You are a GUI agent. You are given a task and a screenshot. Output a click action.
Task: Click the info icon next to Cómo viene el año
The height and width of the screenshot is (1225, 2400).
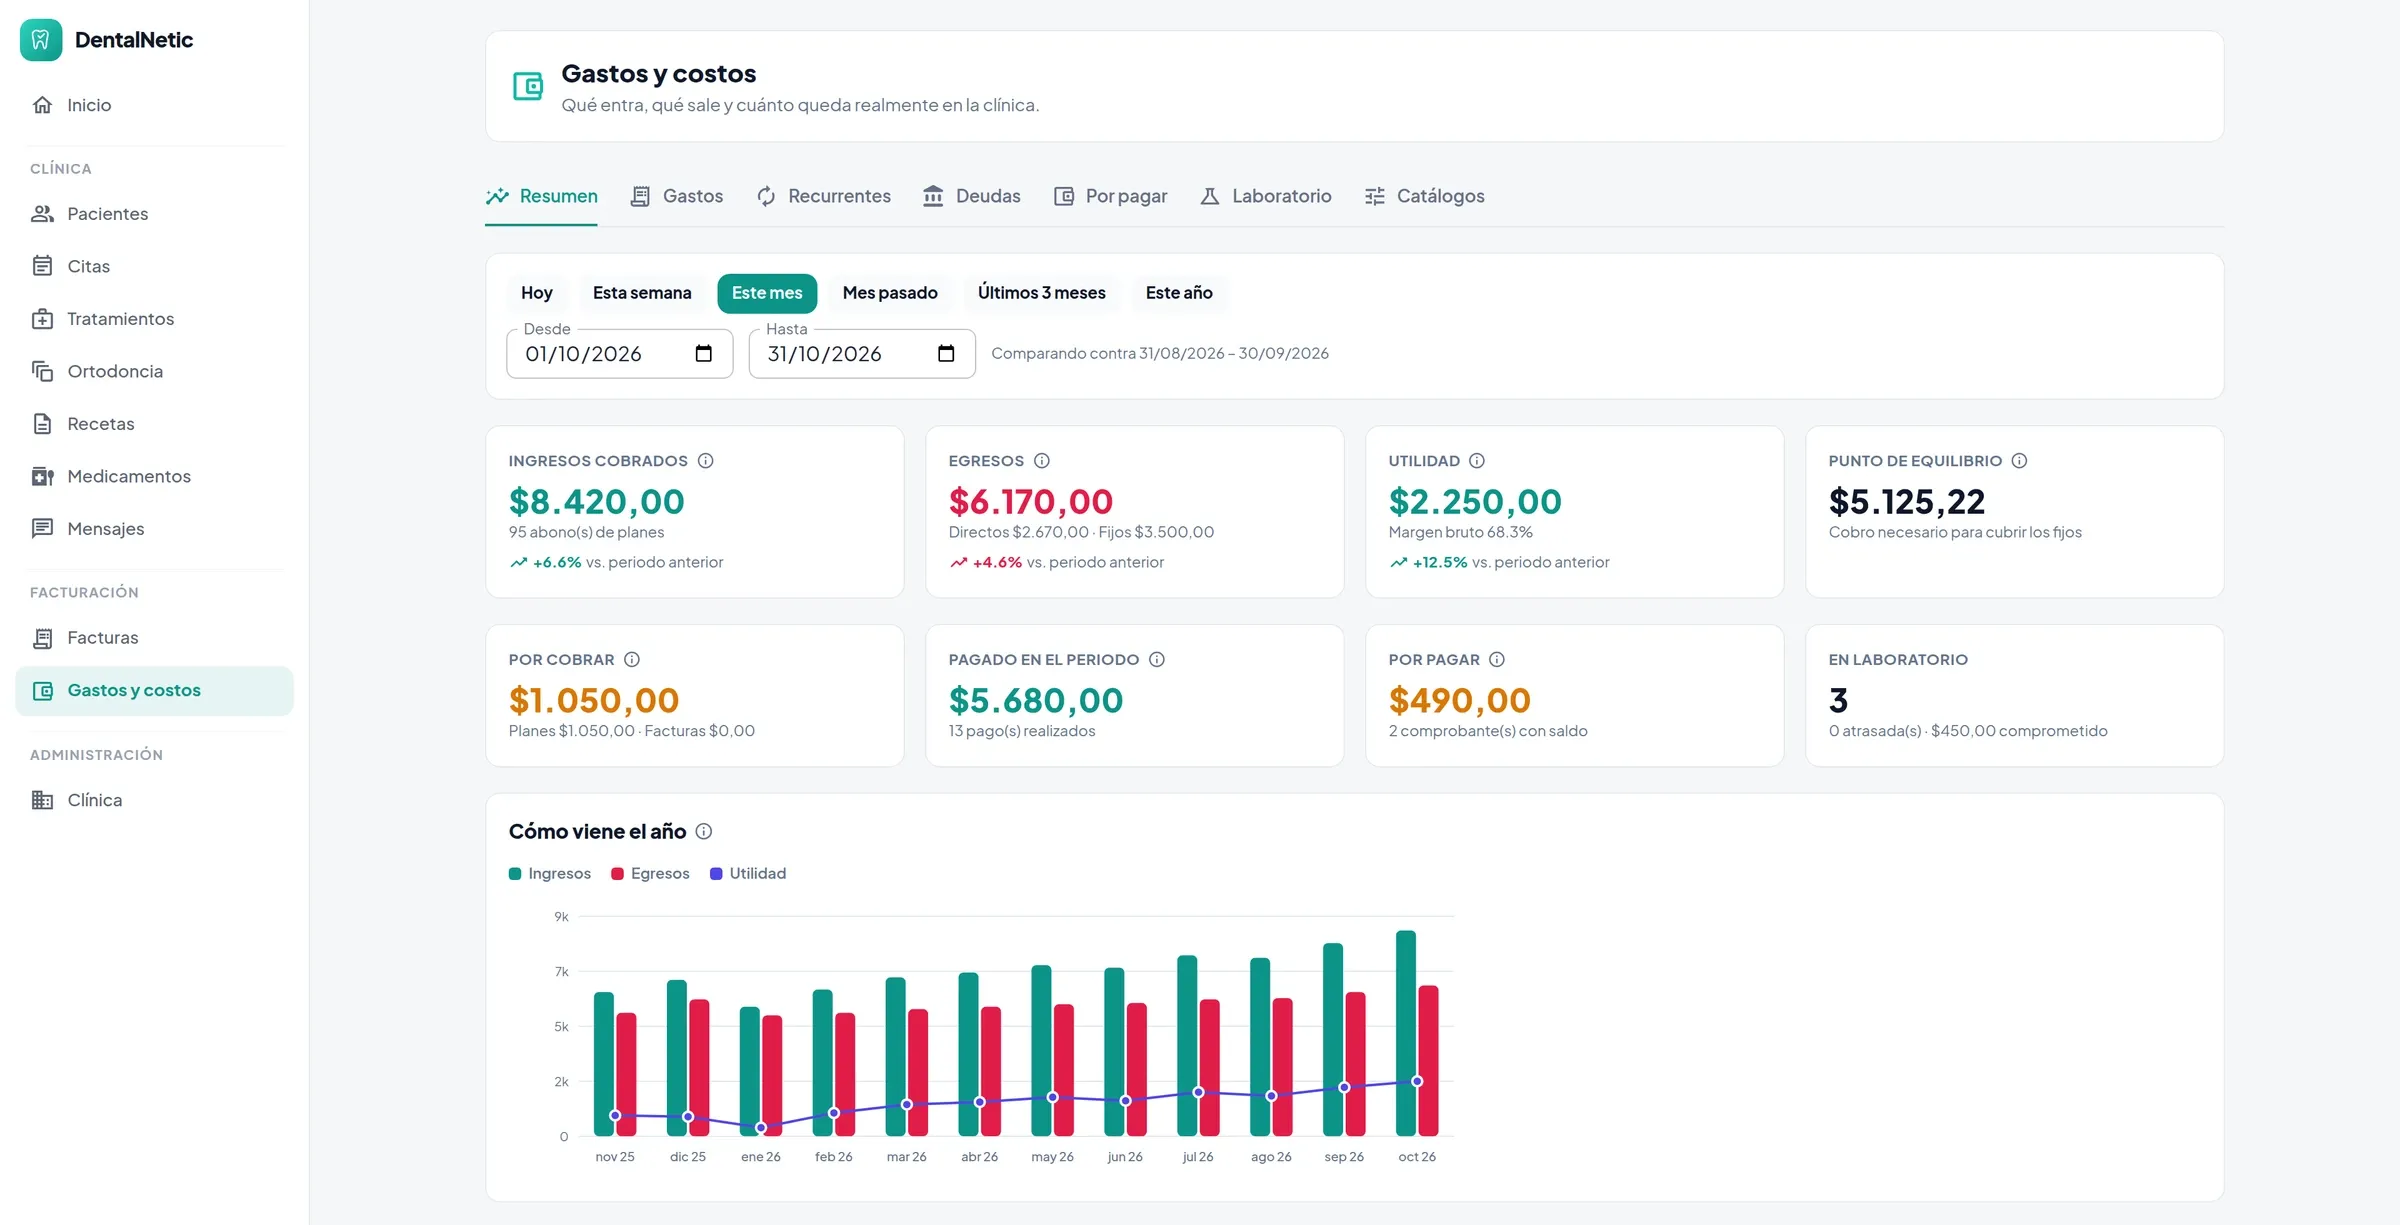(x=704, y=832)
